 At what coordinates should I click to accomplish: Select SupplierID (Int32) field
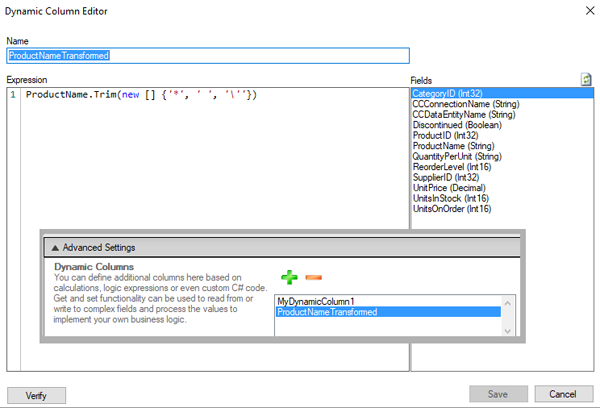[x=445, y=177]
